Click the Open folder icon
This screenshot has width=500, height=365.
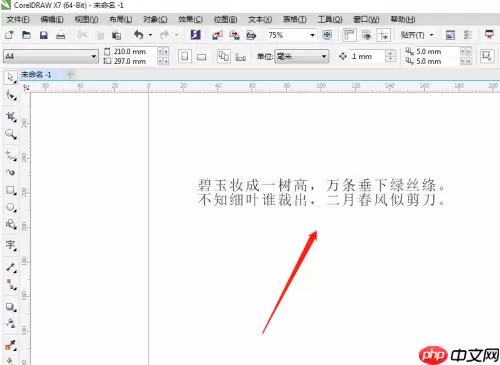tap(26, 35)
